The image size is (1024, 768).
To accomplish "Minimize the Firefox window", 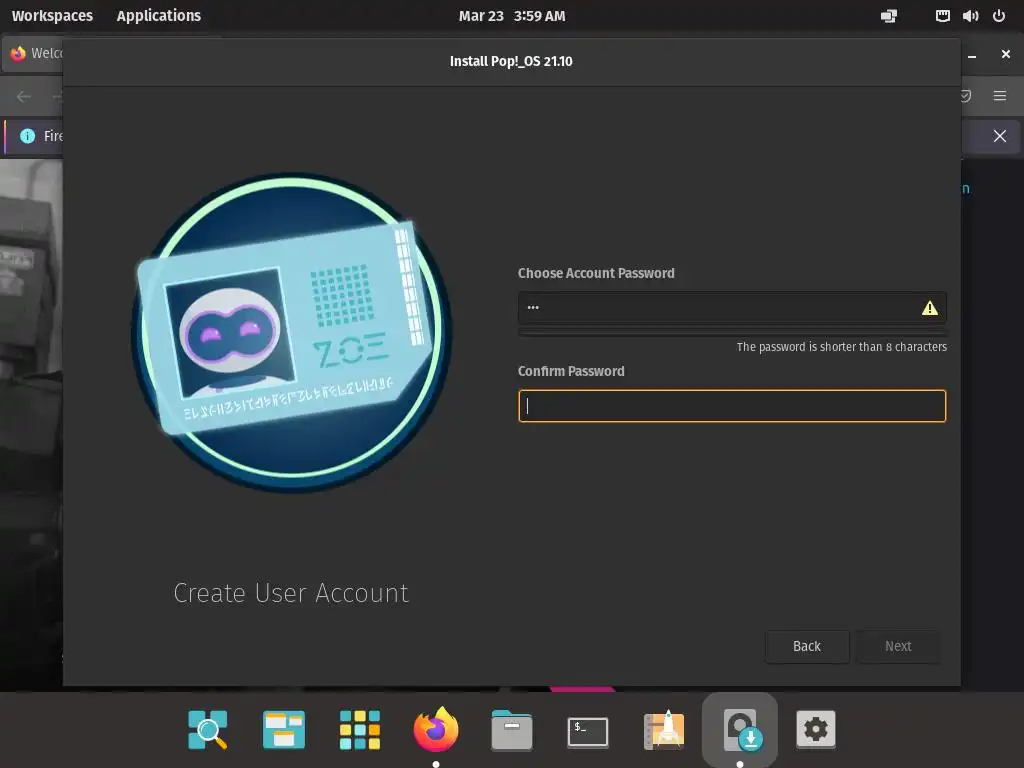I will [972, 56].
